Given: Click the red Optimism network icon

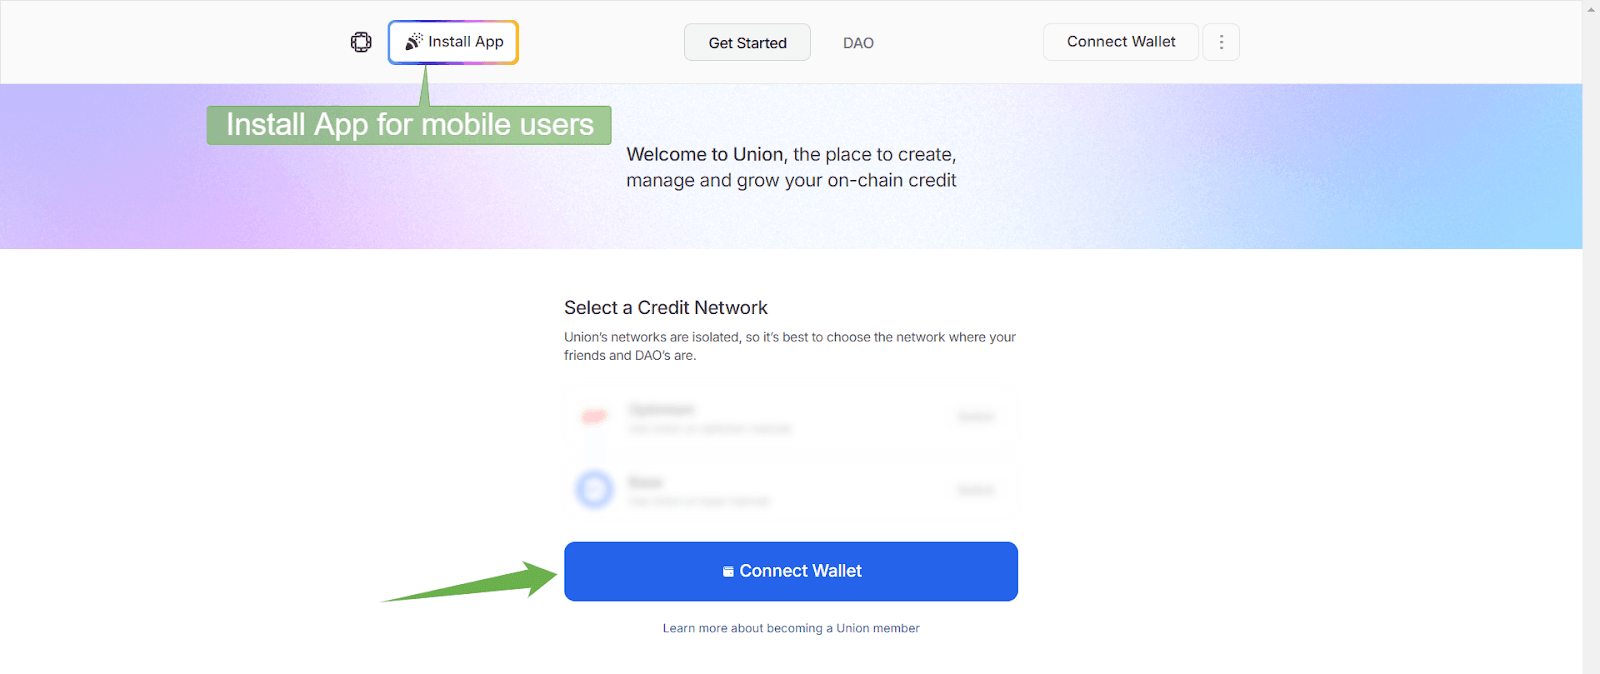Looking at the screenshot, I should point(595,417).
